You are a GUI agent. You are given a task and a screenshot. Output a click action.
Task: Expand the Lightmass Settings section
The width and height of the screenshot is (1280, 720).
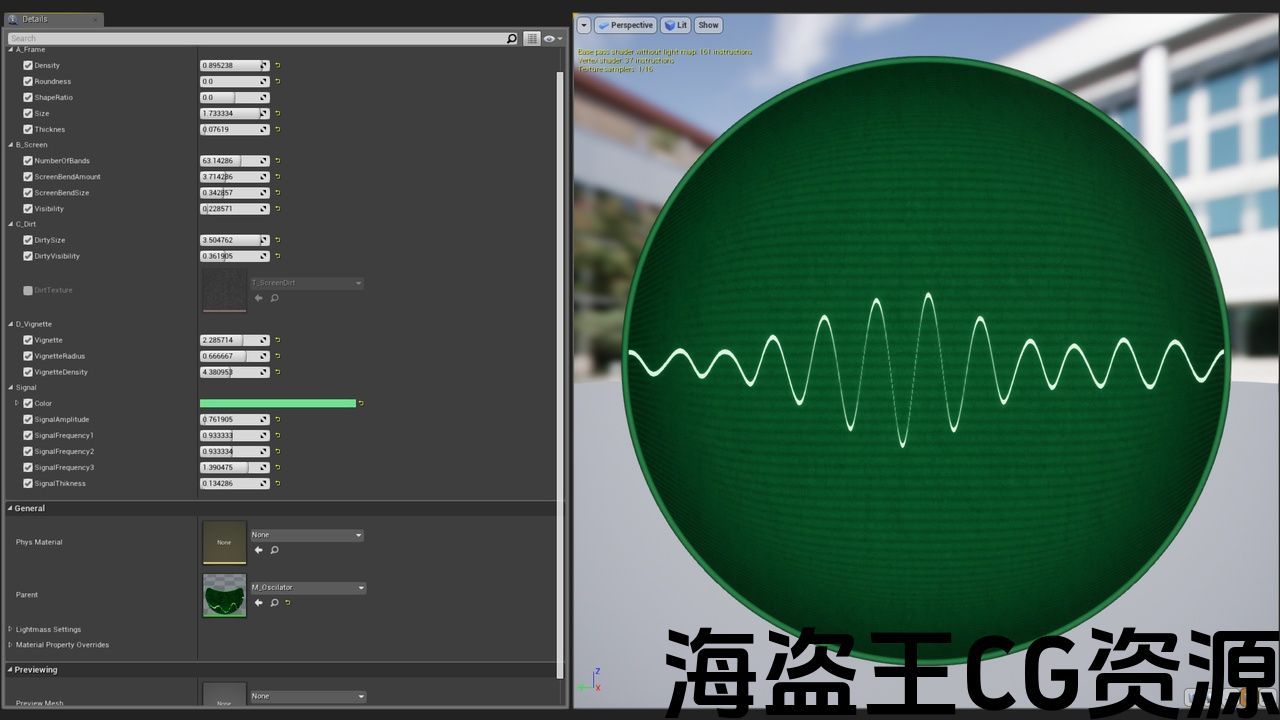pyautogui.click(x=11, y=629)
